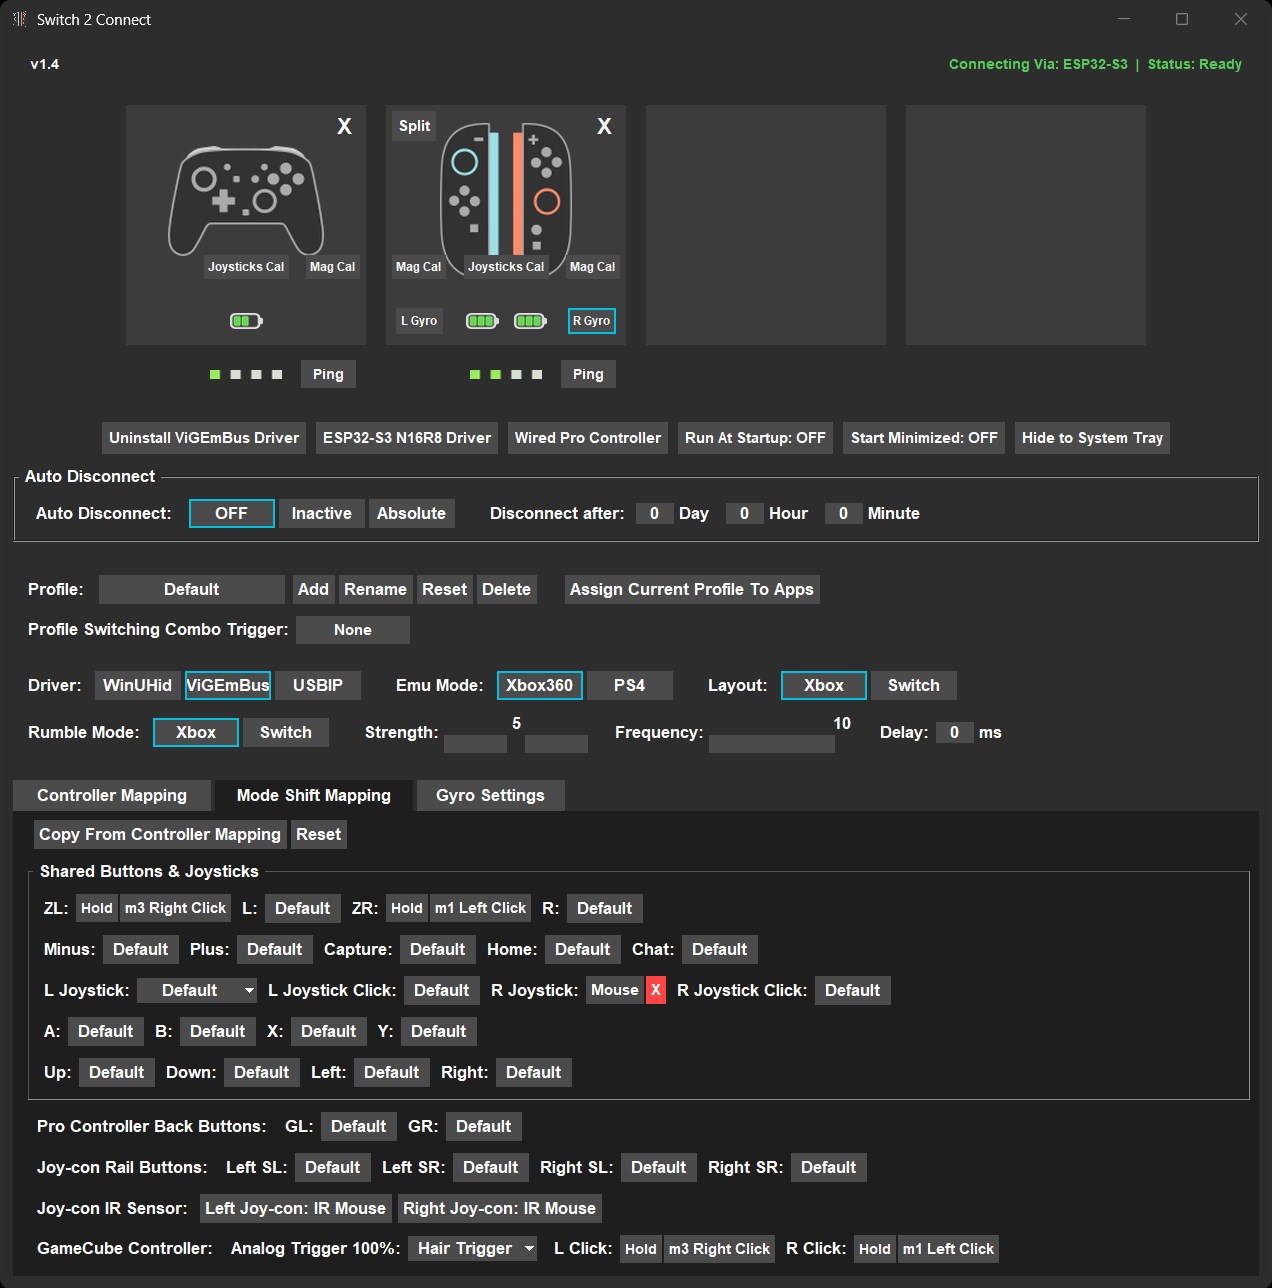The image size is (1272, 1288).
Task: Set Auto Disconnect to Inactive mode
Action: [321, 513]
